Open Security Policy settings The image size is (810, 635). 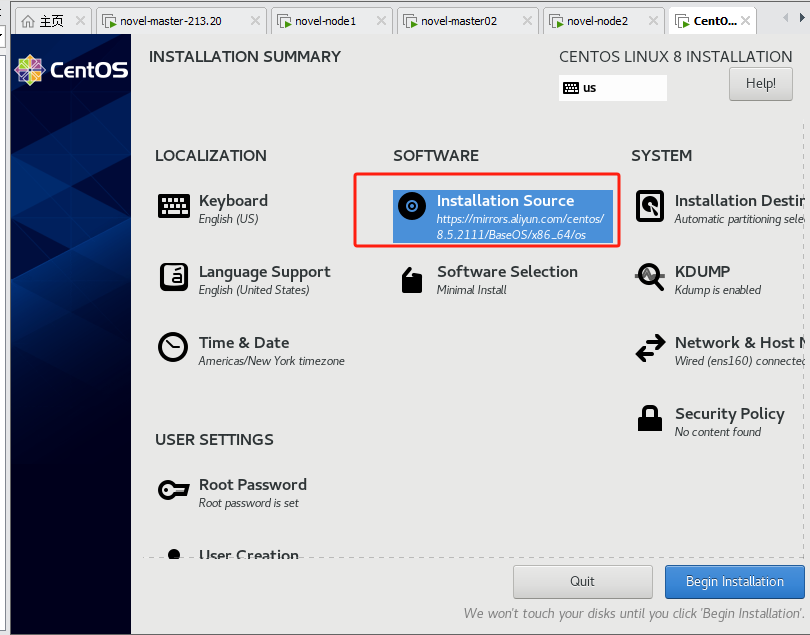[729, 413]
